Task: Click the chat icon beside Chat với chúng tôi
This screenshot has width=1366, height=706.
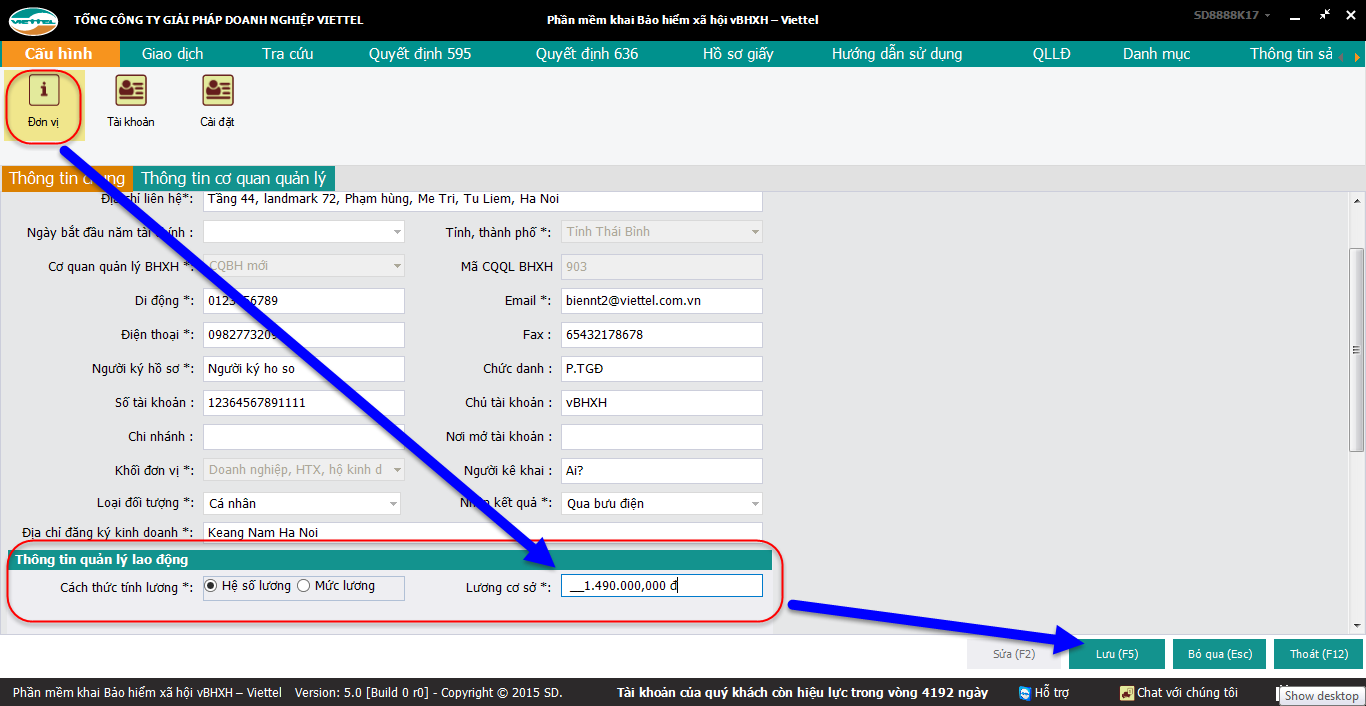Action: point(1127,693)
